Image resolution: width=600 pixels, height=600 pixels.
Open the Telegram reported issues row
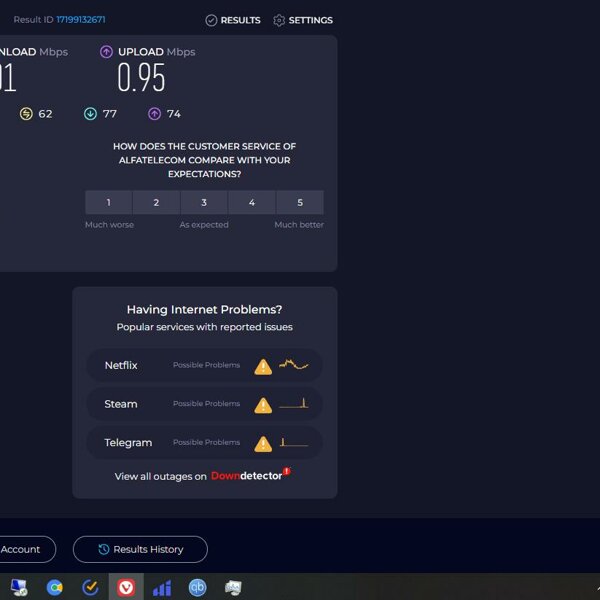205,442
